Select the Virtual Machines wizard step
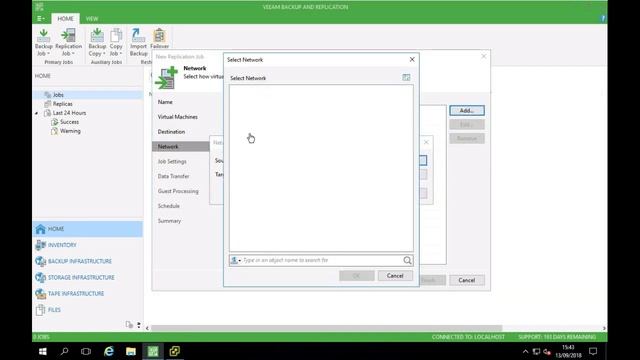Viewport: 640px width, 360px height. click(x=178, y=117)
